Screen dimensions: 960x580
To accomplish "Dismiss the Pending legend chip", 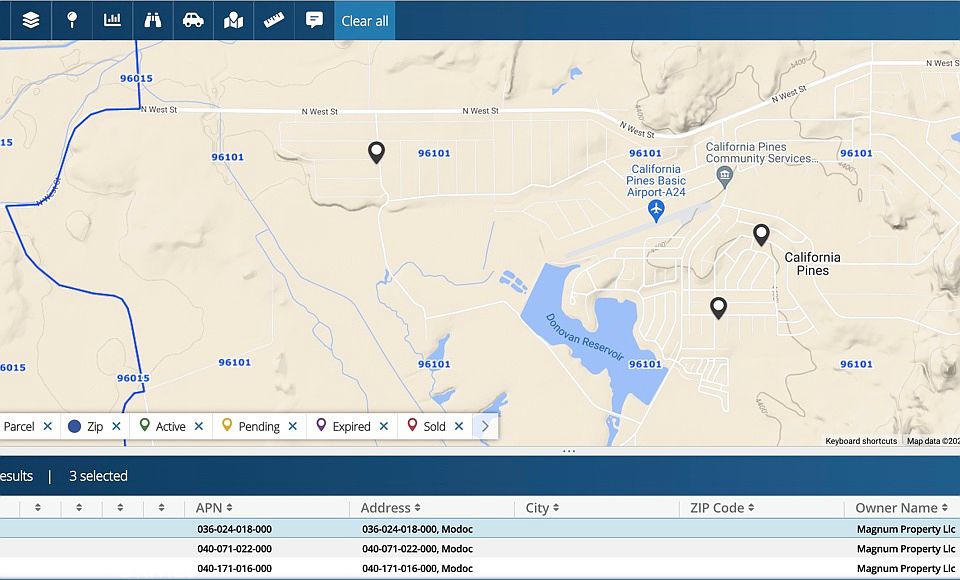I will 293,426.
